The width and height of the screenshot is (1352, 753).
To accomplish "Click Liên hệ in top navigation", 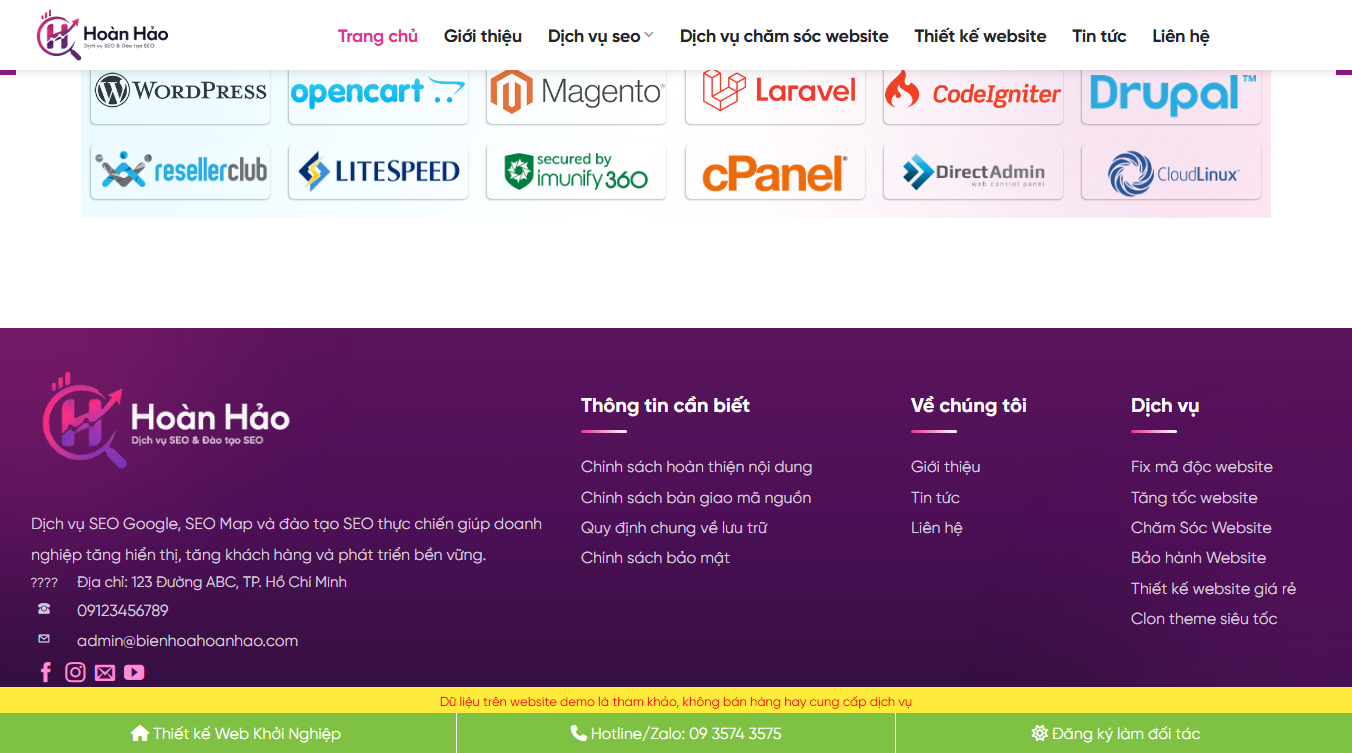I will [1181, 36].
